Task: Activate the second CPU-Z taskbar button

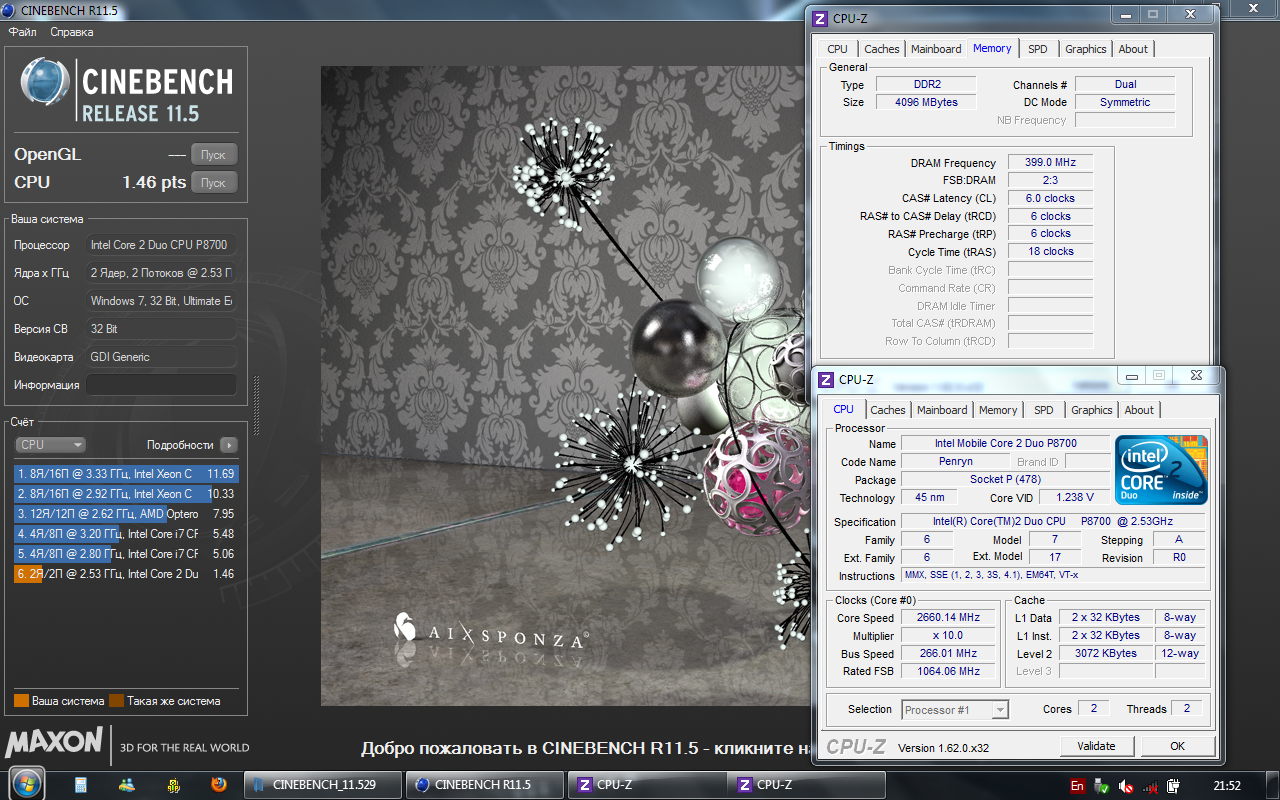Action: click(x=807, y=785)
